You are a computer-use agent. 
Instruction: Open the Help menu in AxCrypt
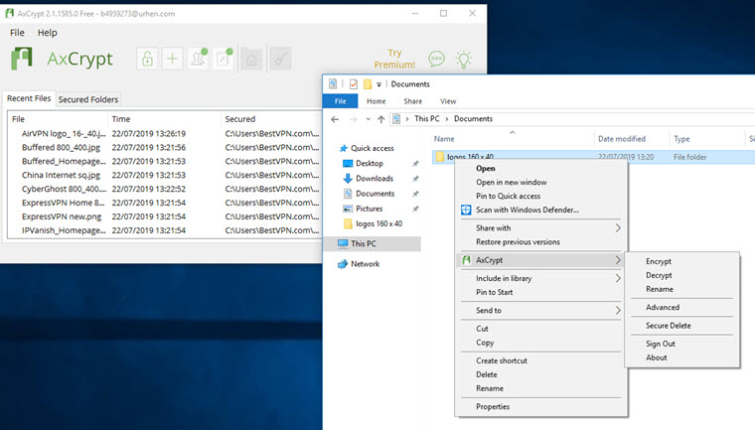[47, 33]
